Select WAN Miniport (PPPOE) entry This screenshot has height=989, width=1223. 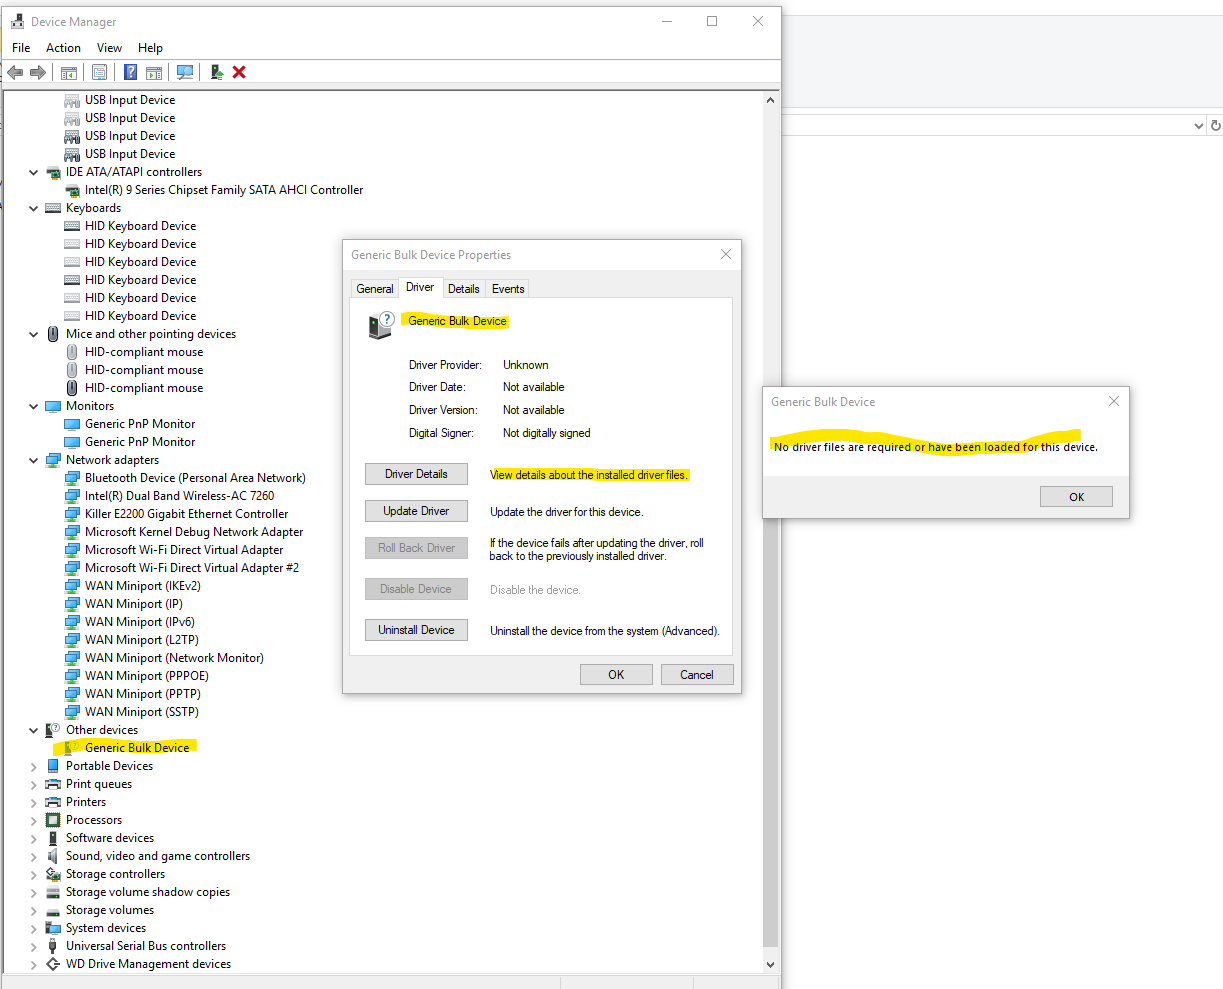click(x=147, y=676)
